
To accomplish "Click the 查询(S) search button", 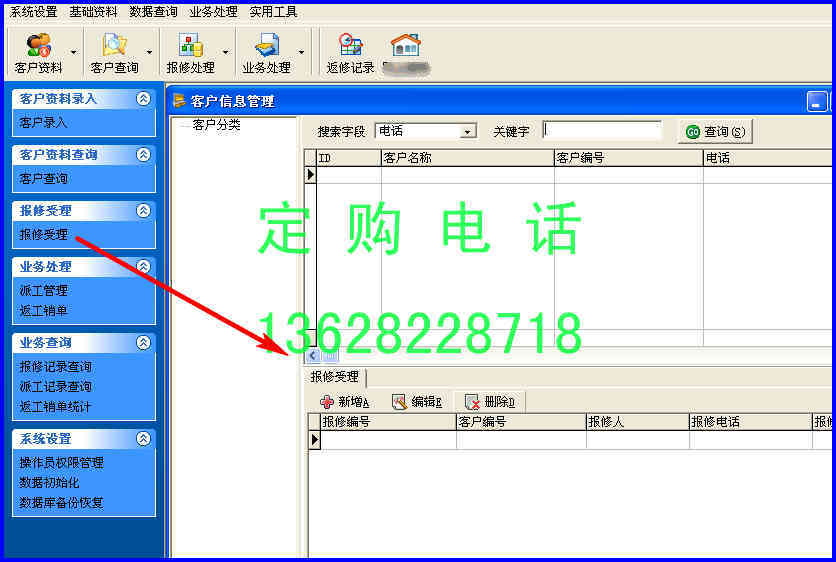I will pyautogui.click(x=715, y=132).
